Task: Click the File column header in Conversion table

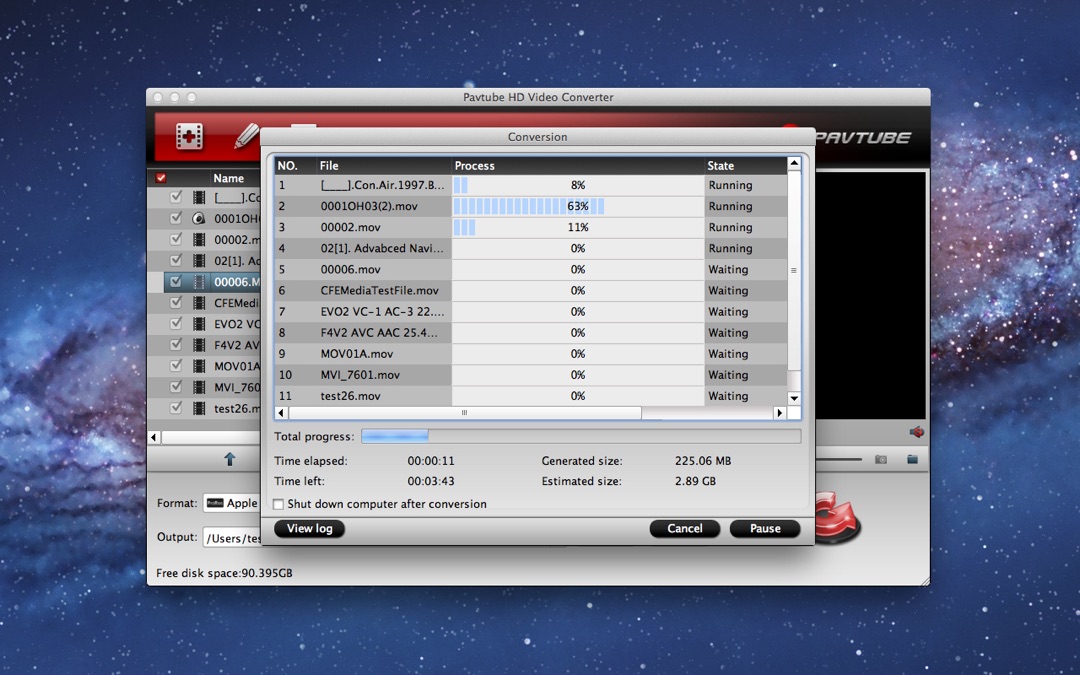Action: [x=384, y=165]
